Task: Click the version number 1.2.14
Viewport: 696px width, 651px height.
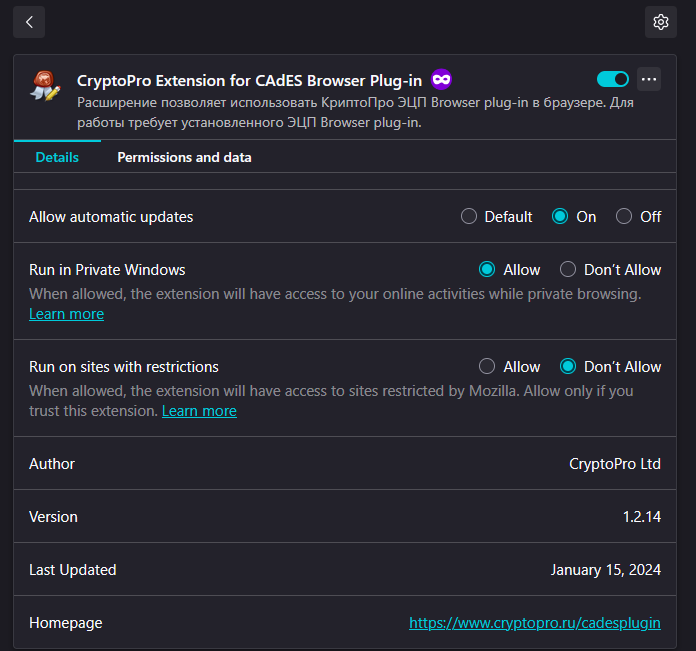Action: (642, 517)
